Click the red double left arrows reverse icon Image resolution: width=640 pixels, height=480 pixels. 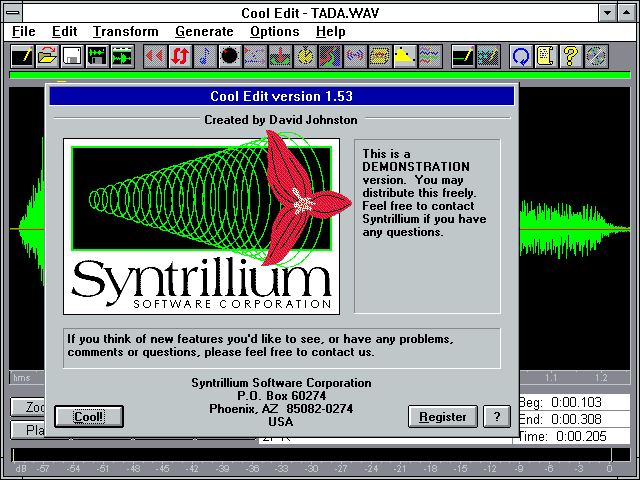point(156,56)
